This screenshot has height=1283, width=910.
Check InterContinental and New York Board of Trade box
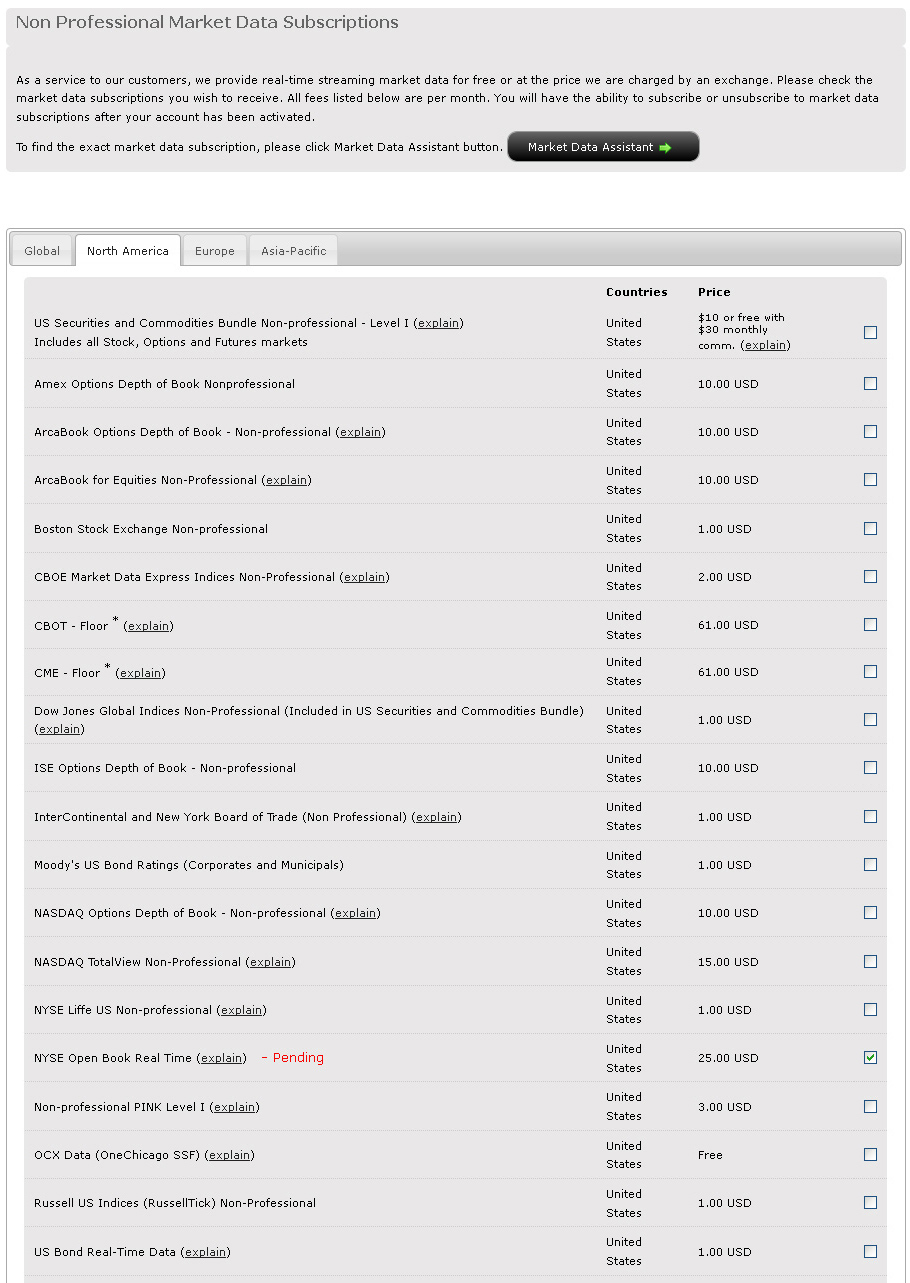[x=870, y=817]
